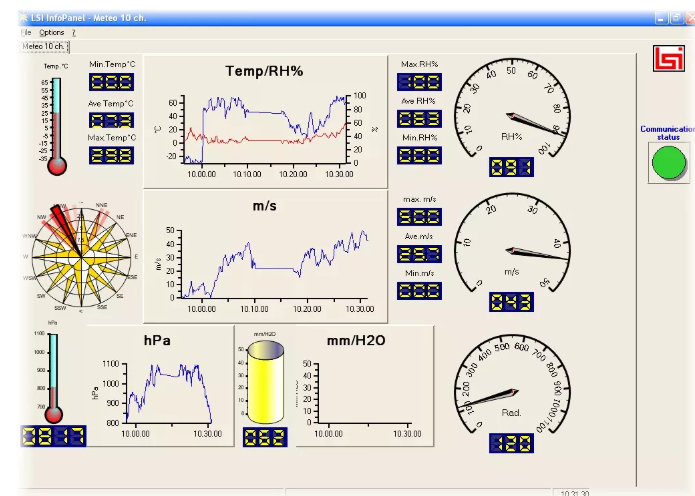Click the m/s wind speed chart

coord(266,257)
